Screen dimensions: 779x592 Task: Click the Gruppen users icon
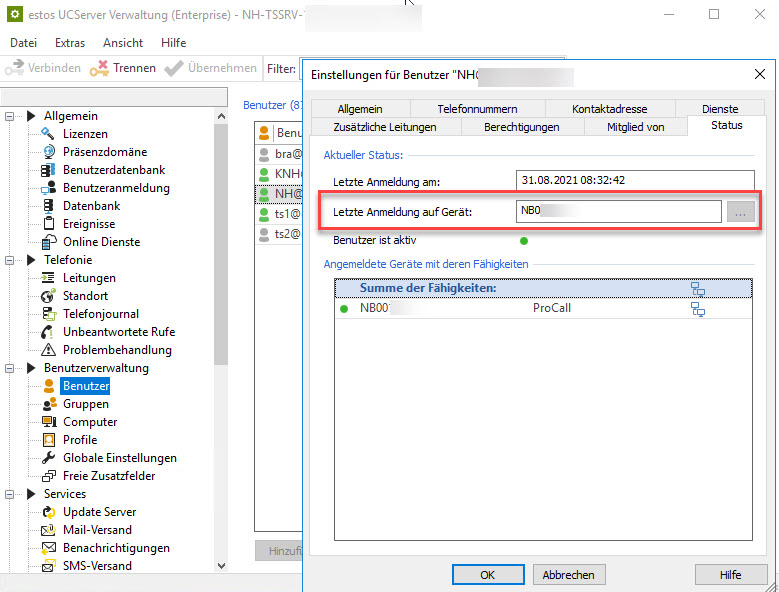click(47, 404)
